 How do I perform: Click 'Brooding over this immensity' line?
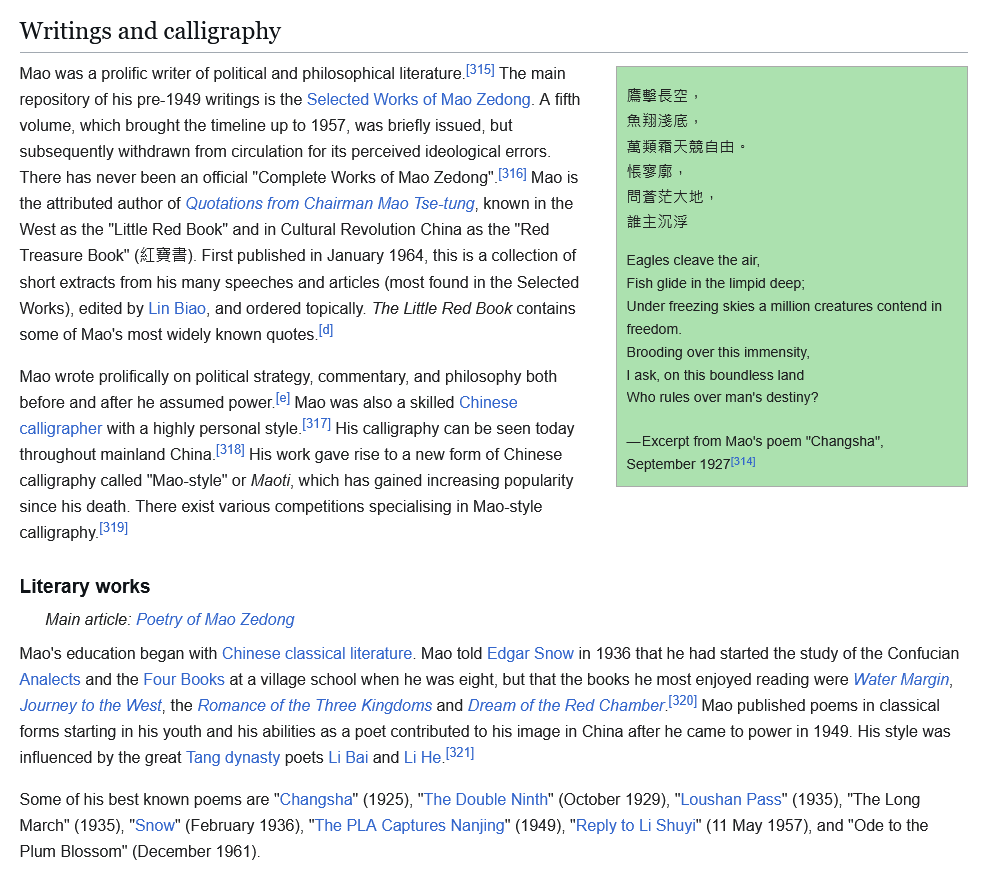point(718,352)
